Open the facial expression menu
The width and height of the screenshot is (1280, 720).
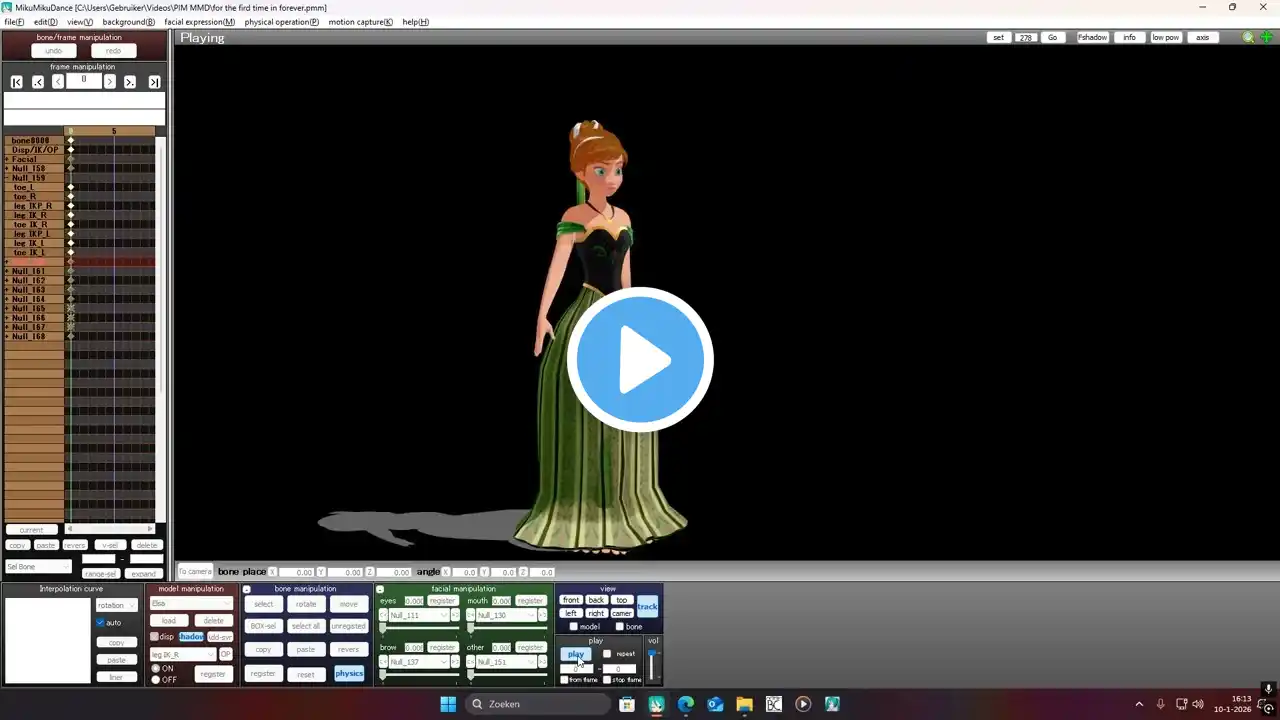click(x=199, y=22)
